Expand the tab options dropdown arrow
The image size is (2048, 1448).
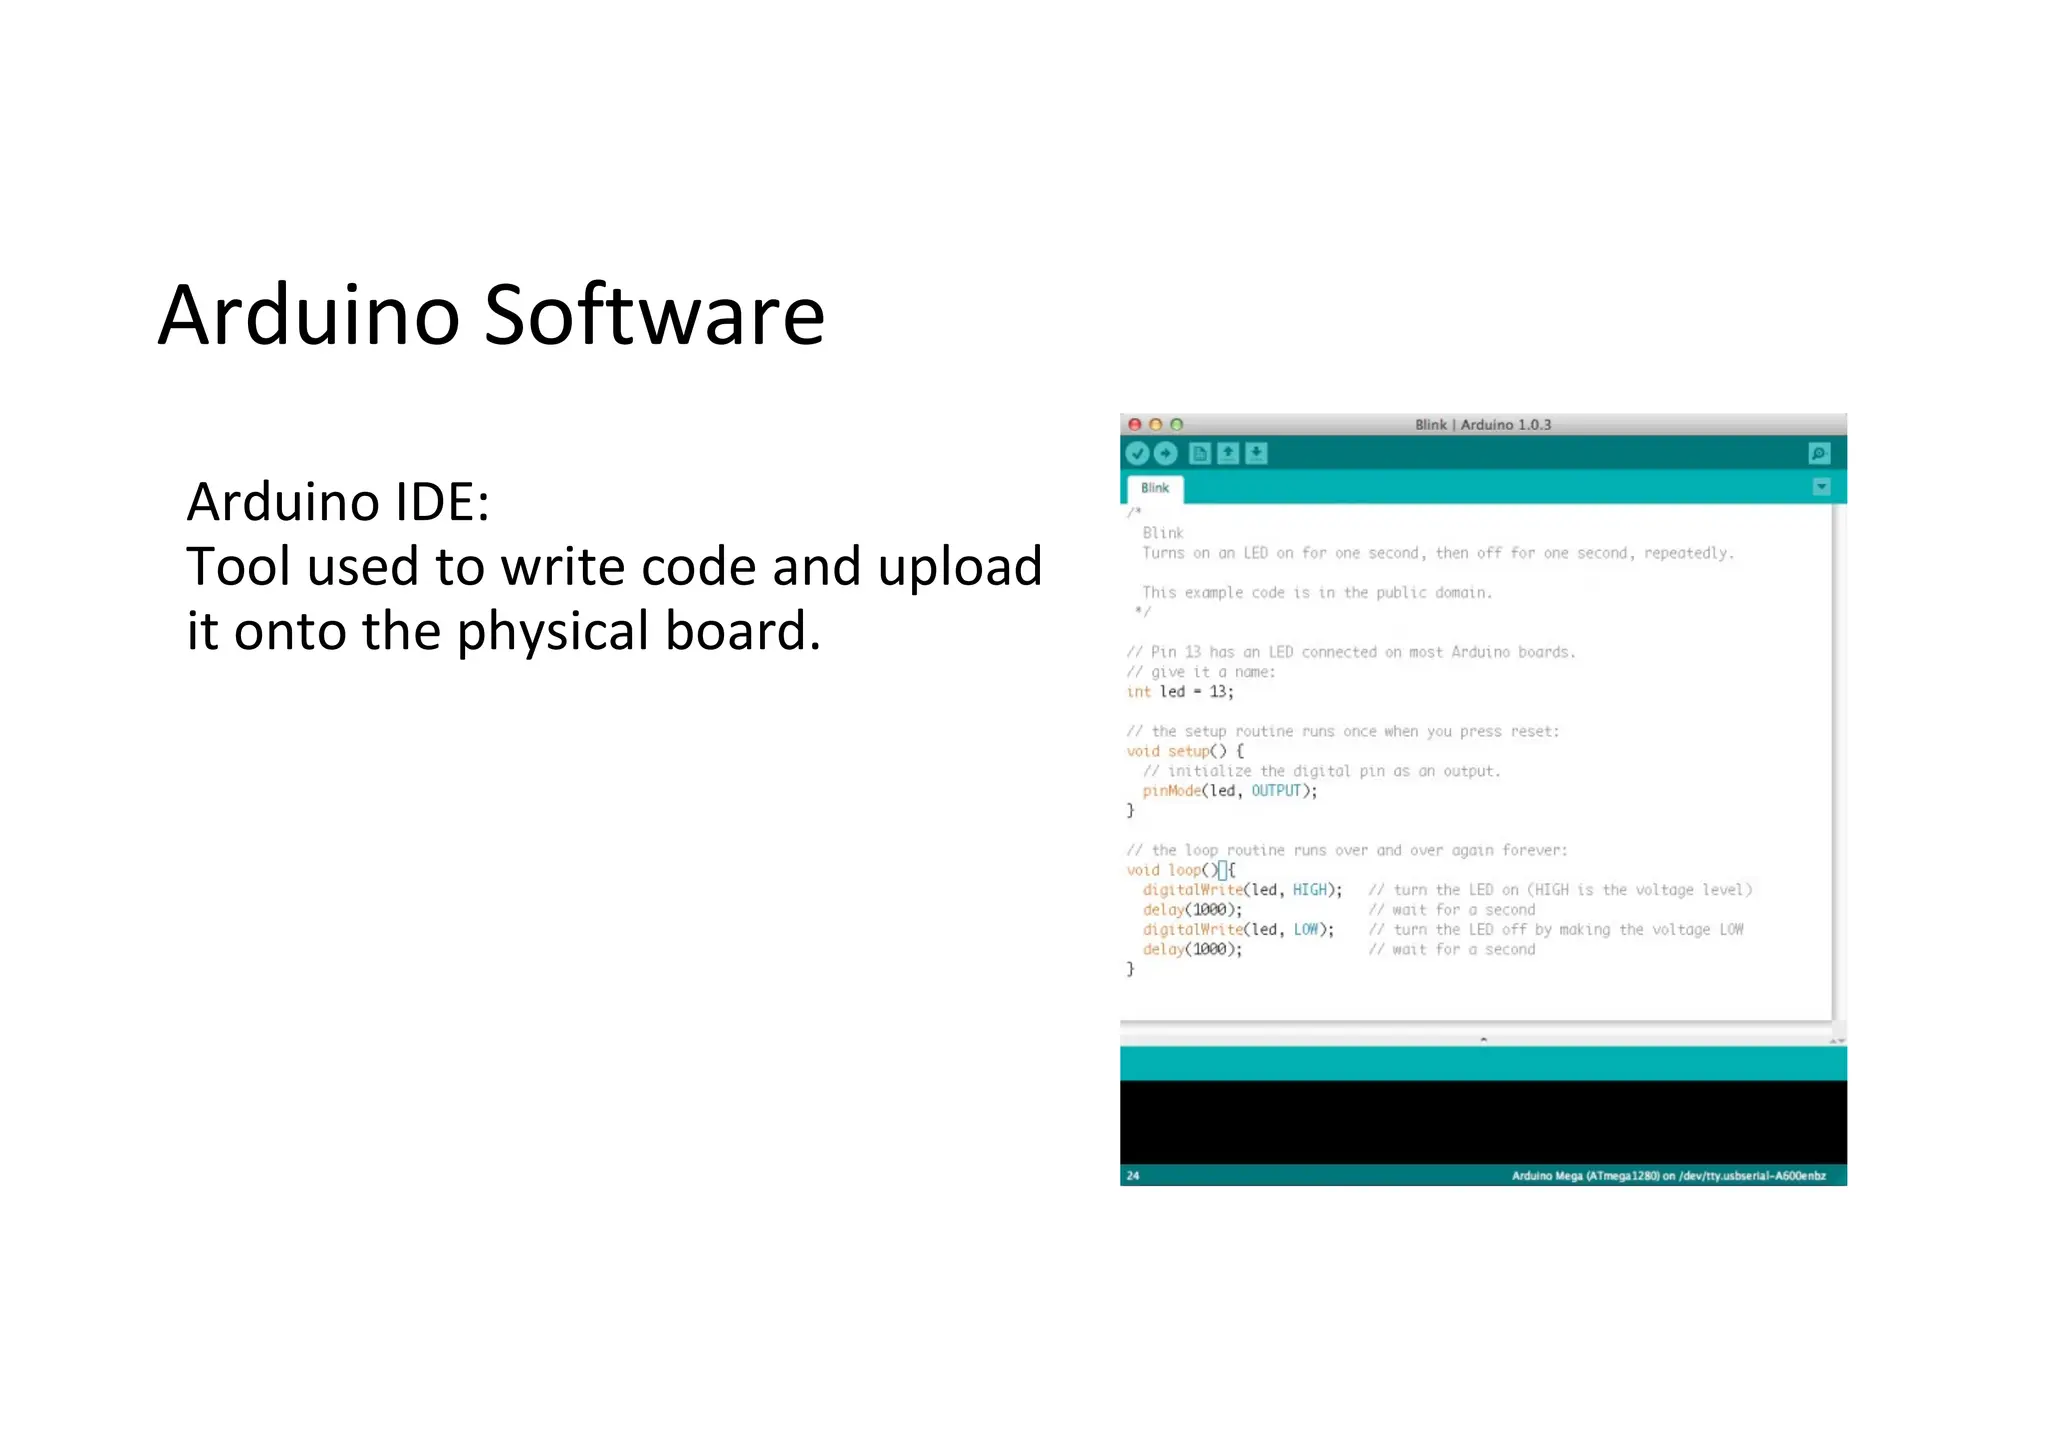pos(1821,487)
